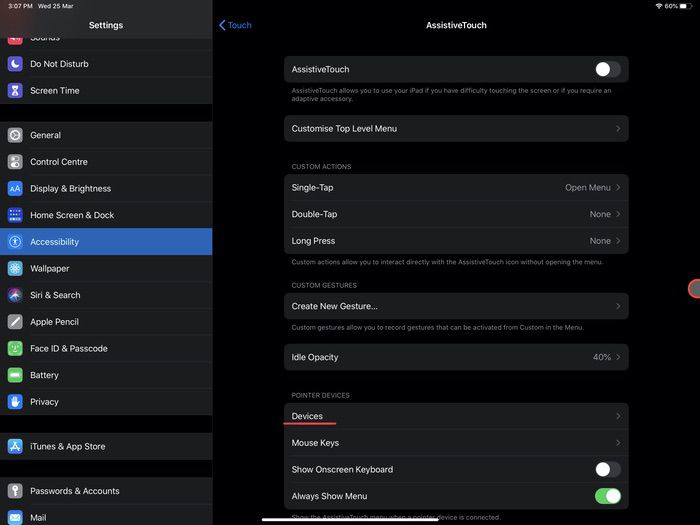
Task: Tap the Accessibility figure icon
Action: [15, 242]
